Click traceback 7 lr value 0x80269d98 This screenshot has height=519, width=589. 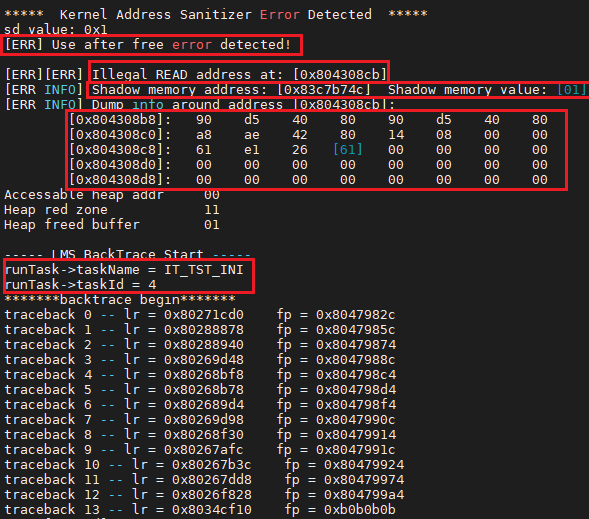[204, 420]
